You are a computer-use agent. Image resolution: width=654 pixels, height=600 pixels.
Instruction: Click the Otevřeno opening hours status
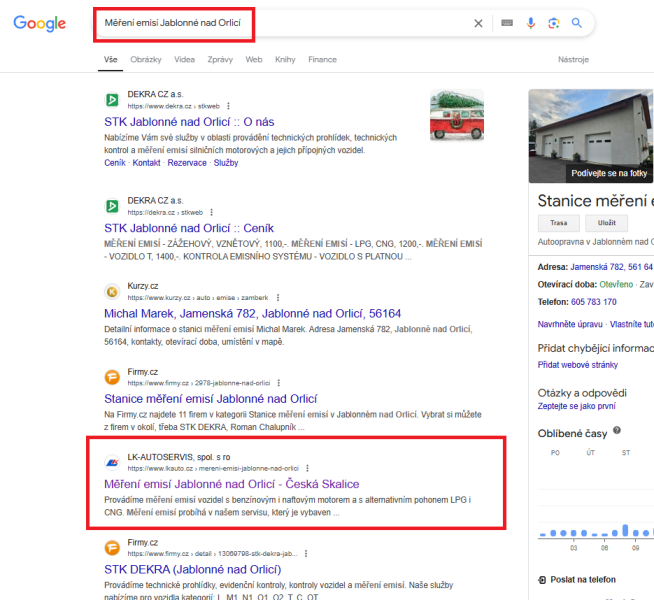point(616,284)
